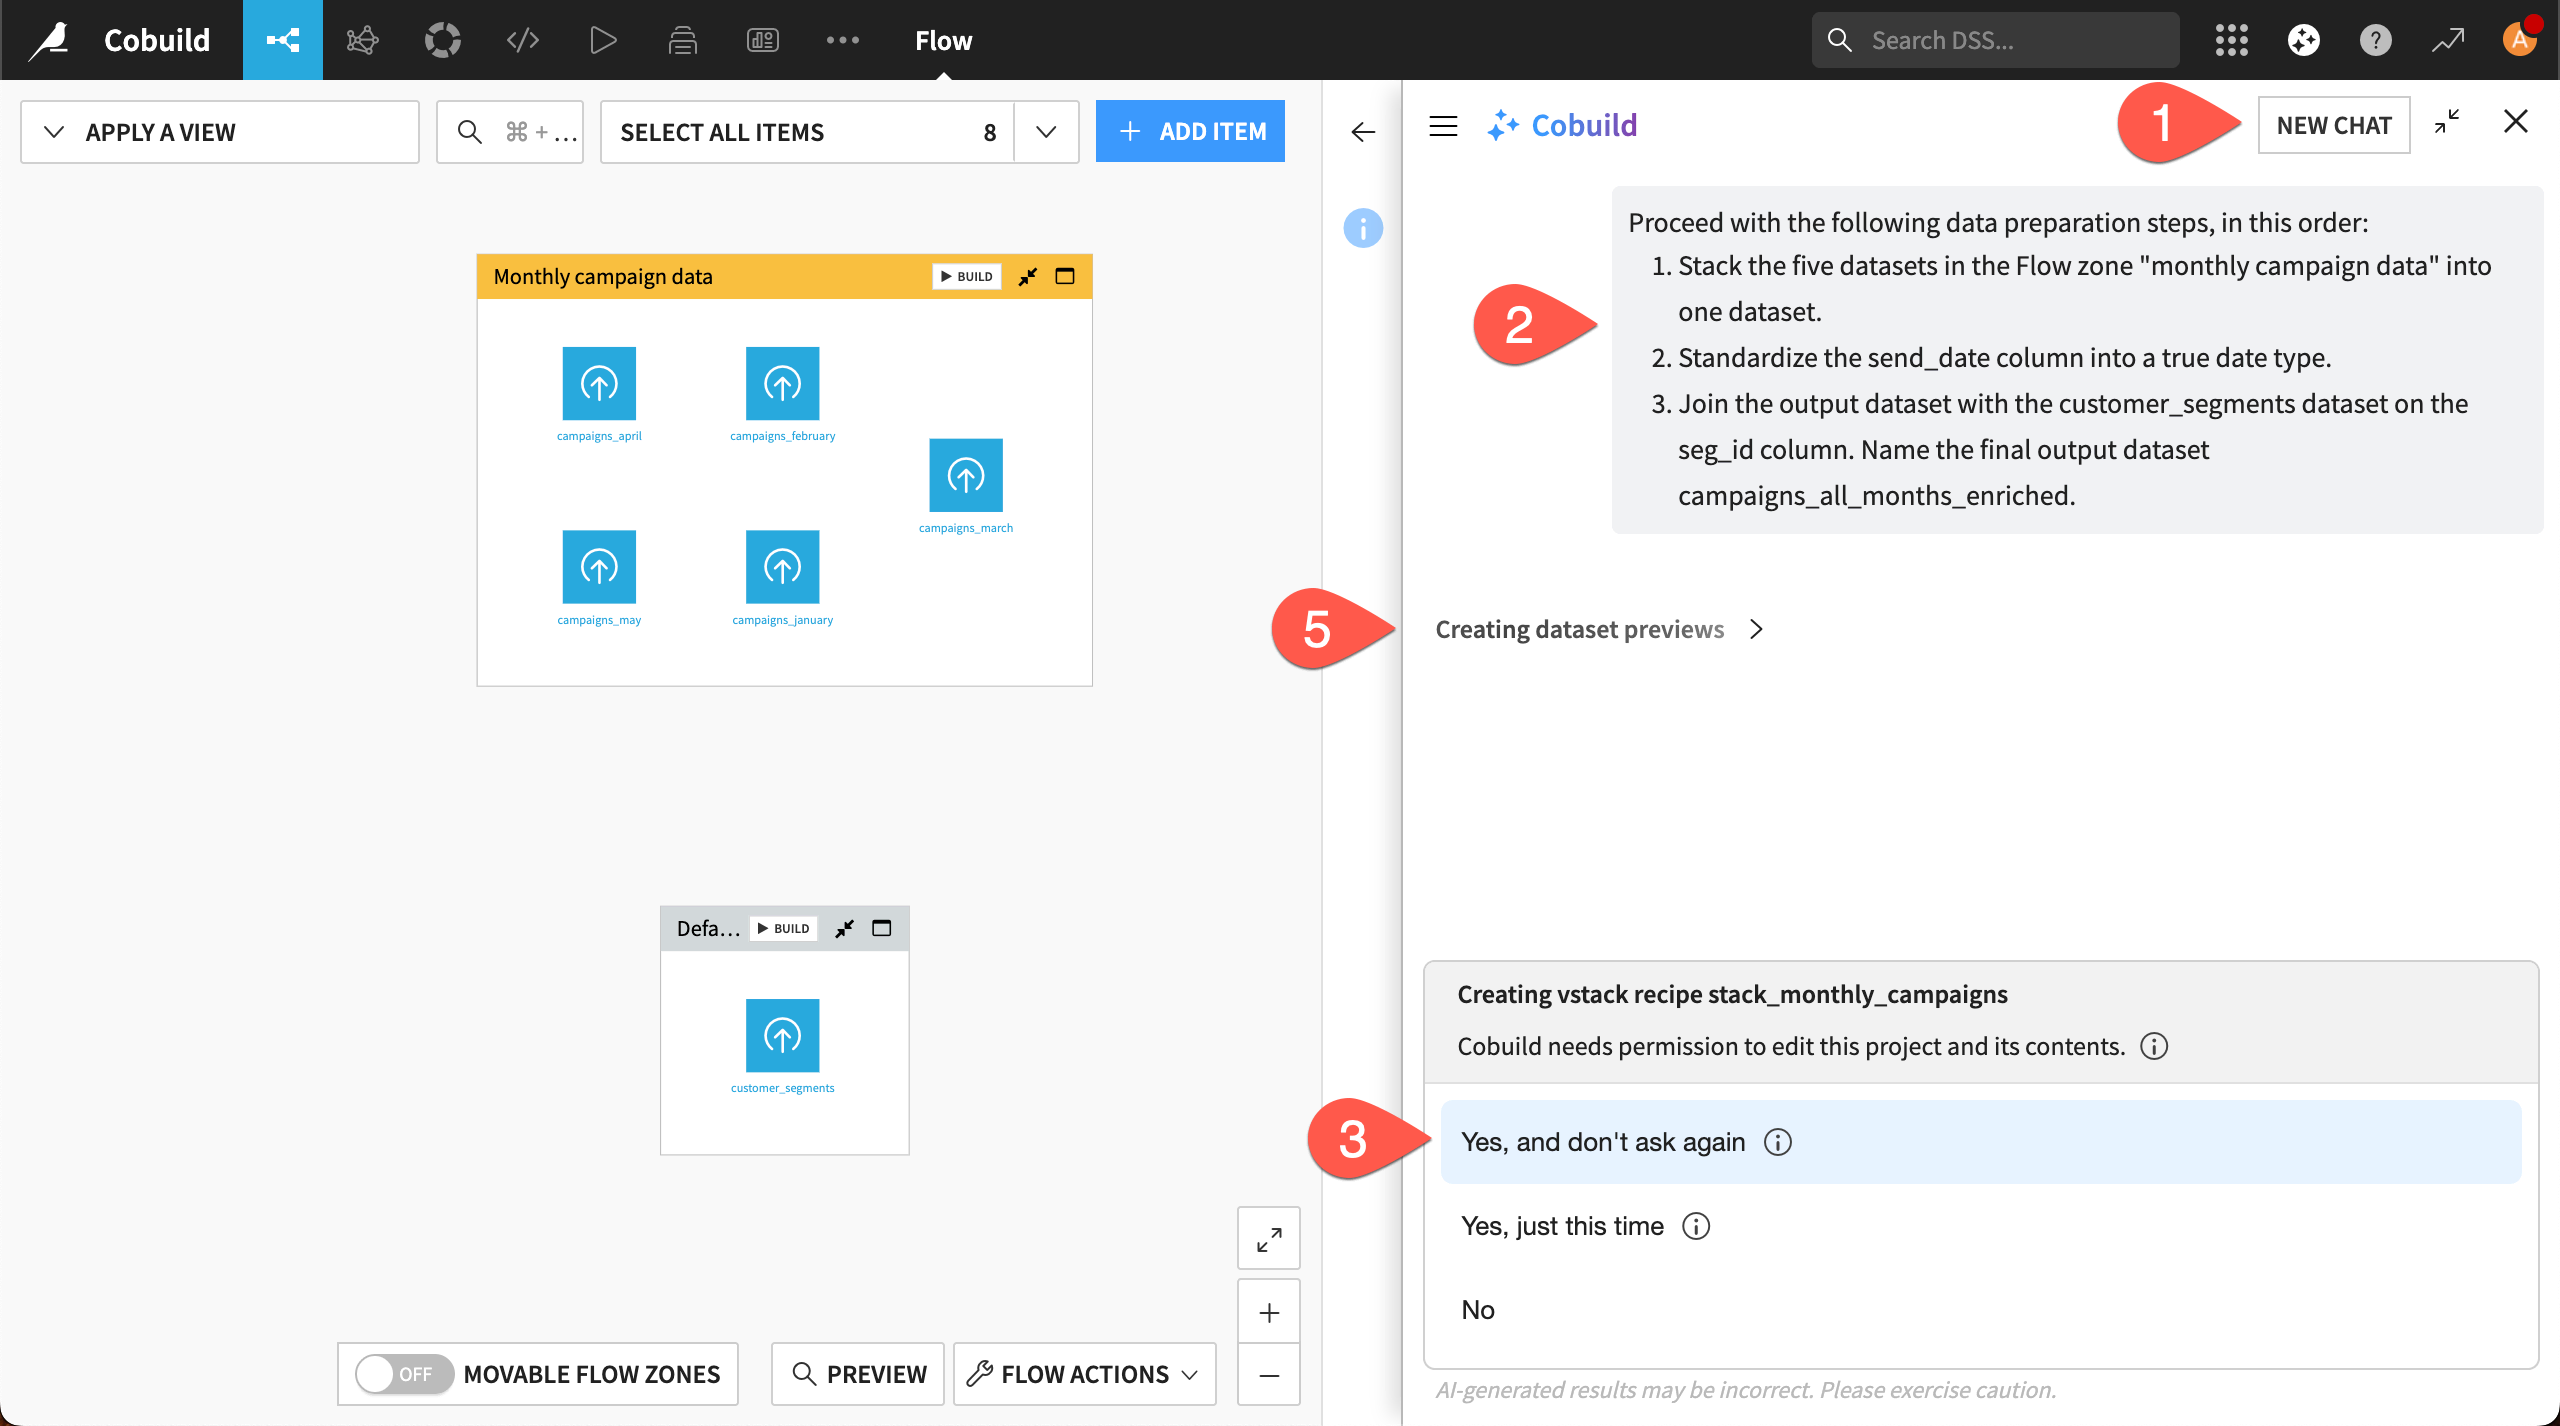Click the Dataiku bird logo
Image resolution: width=2560 pixels, height=1426 pixels.
point(49,40)
